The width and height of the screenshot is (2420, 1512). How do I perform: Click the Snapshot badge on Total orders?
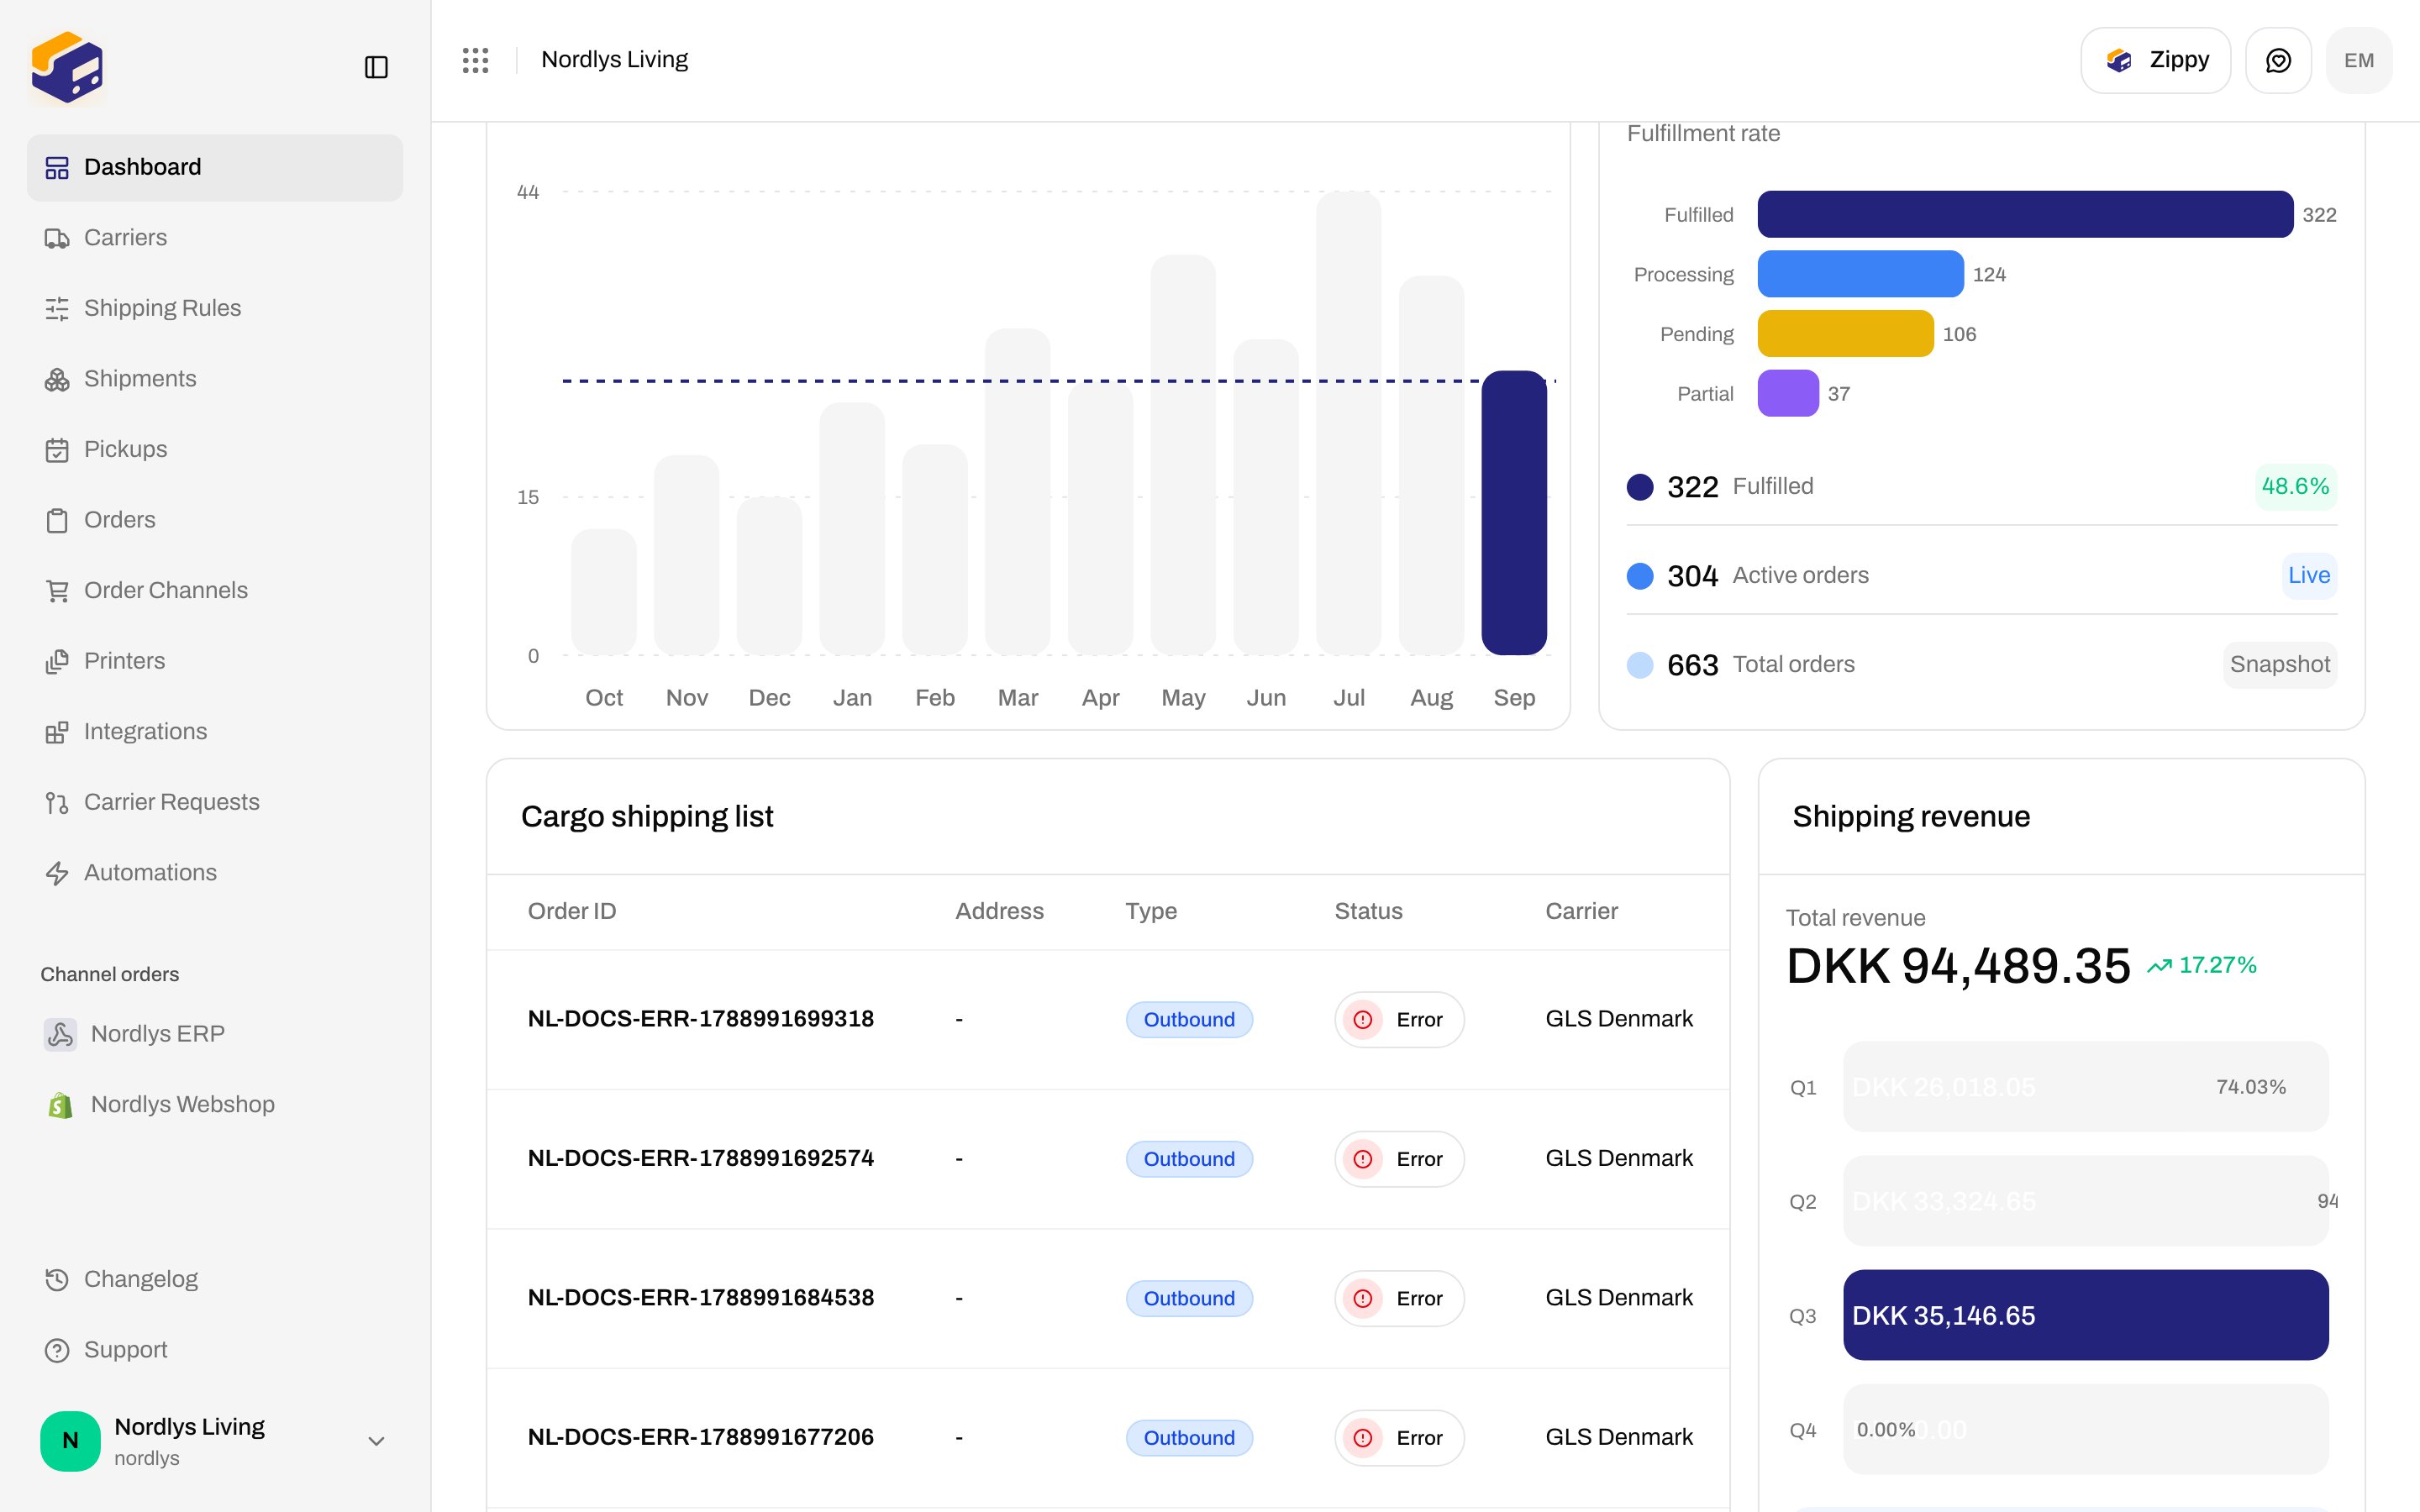[2280, 665]
